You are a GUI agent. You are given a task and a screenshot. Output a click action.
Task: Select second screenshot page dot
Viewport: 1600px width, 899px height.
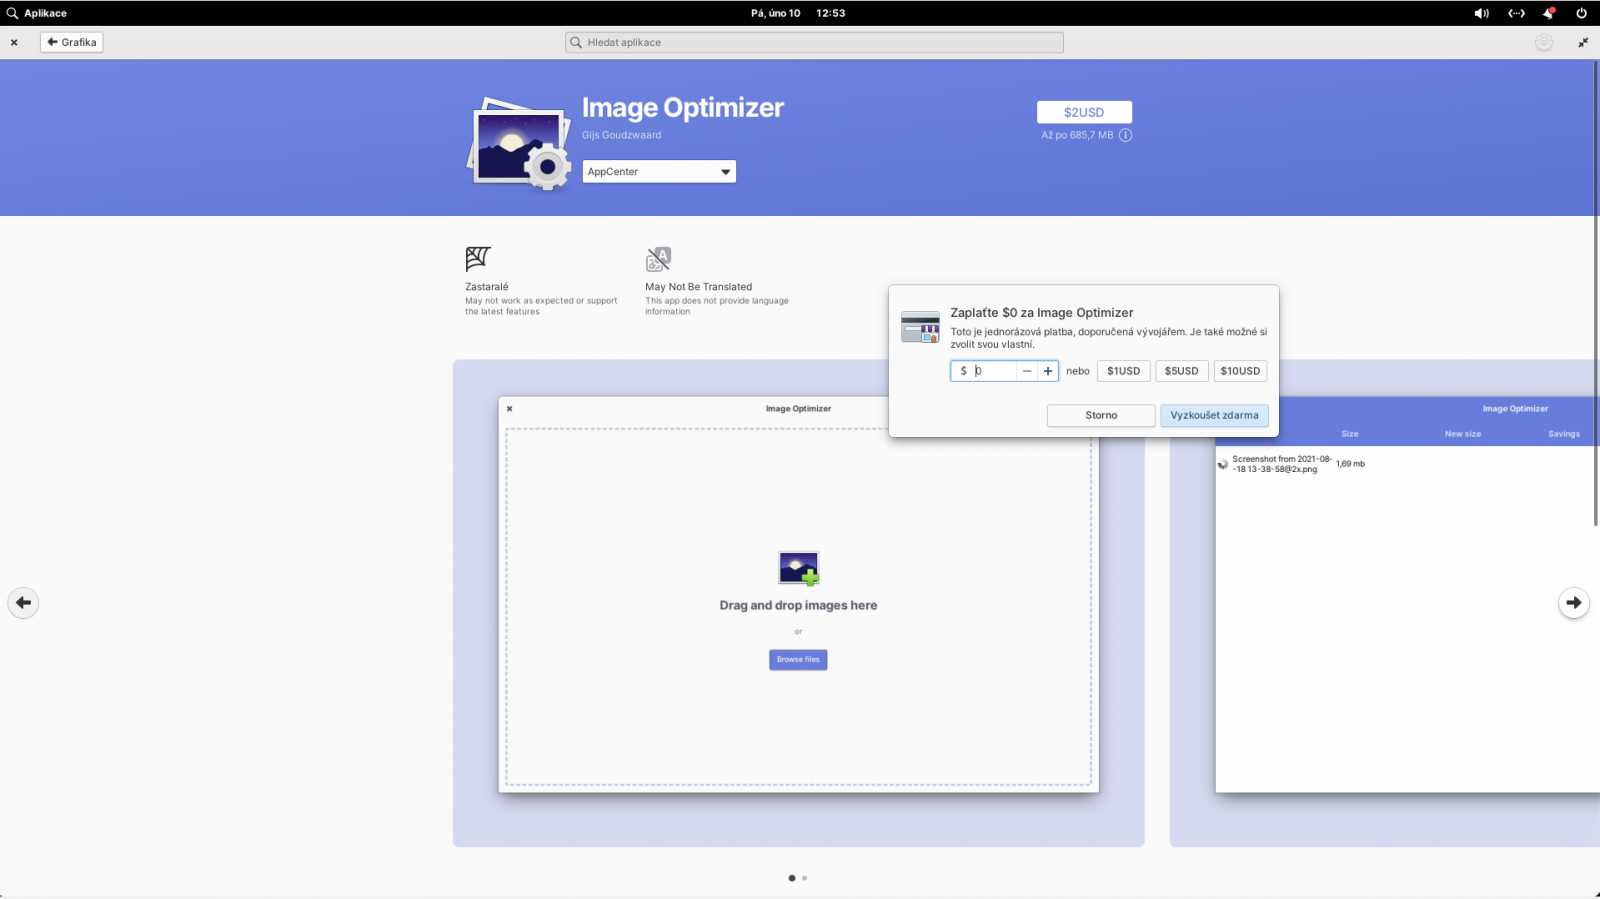tap(805, 878)
